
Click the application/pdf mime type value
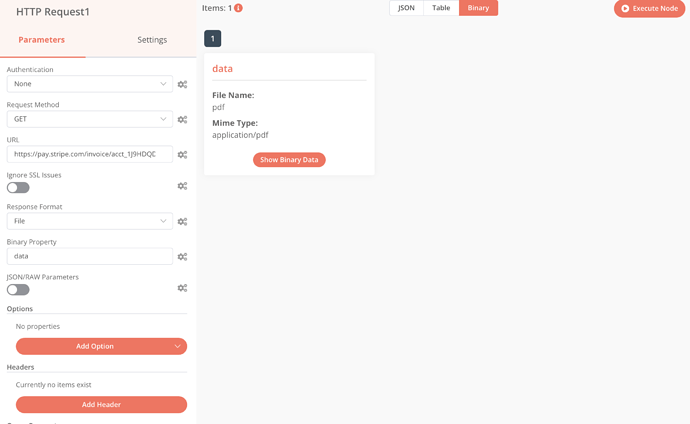click(240, 135)
